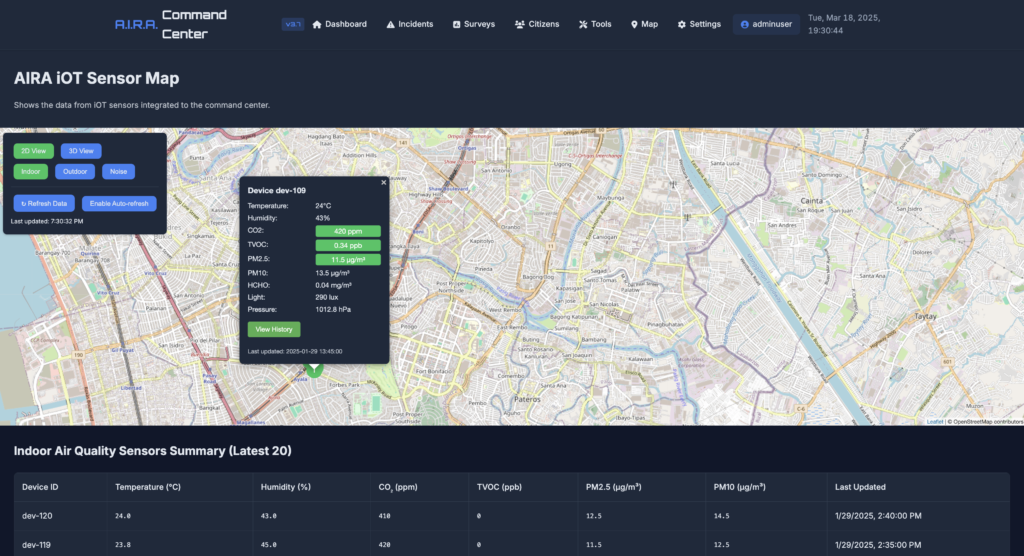Click the Dashboard home icon
Viewport: 1024px width, 556px height.
[317, 24]
